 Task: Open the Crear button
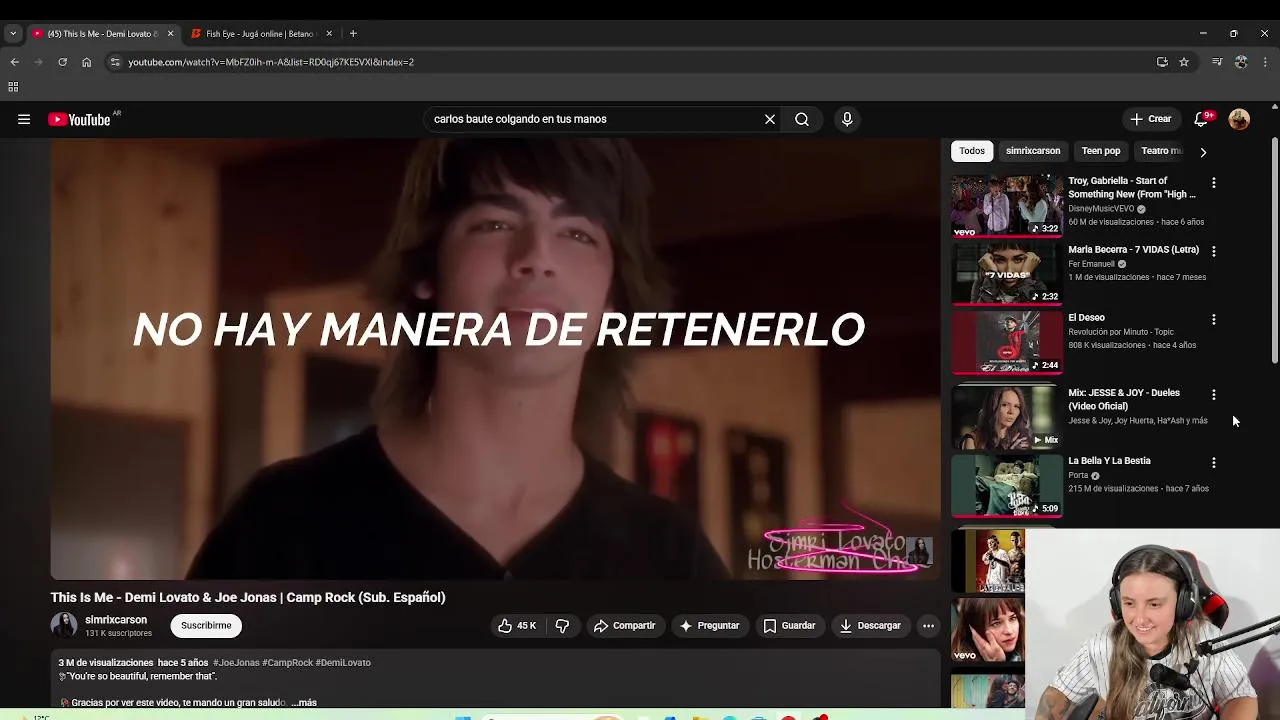(1151, 119)
